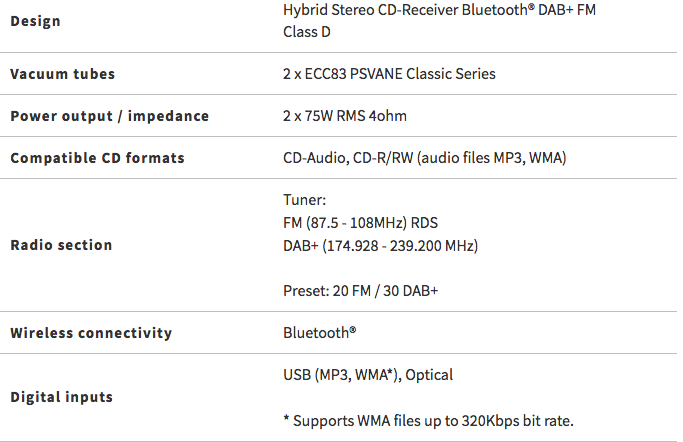Select the USB (MP3, WMA*), Optical value
The width and height of the screenshot is (683, 442).
pyautogui.click(x=368, y=375)
